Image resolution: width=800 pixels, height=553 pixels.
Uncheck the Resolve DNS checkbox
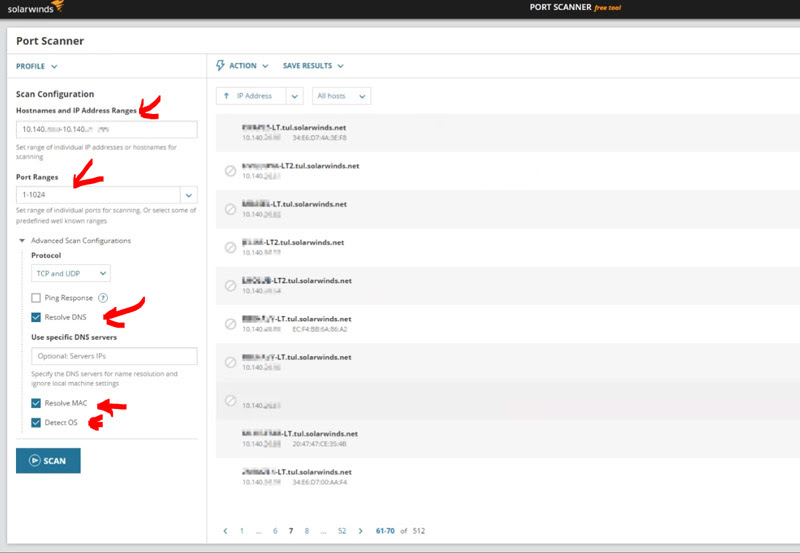[36, 317]
